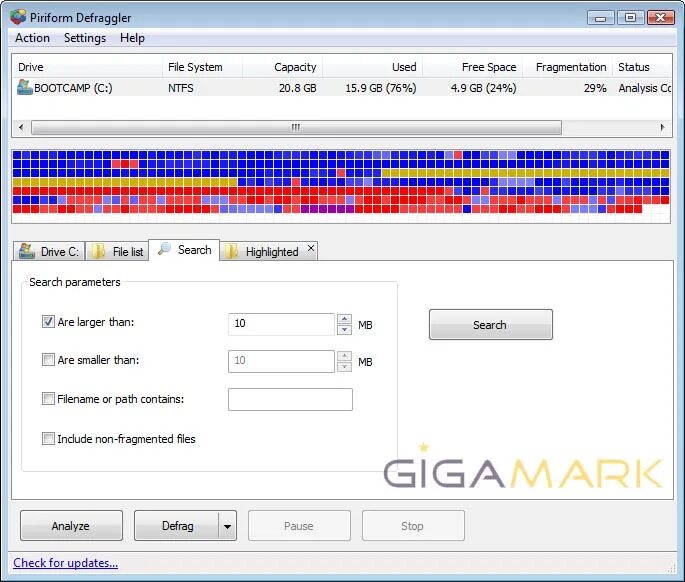Increase the 'smaller than' size value
Screen dimensions: 685x582
pyautogui.click(x=344, y=356)
